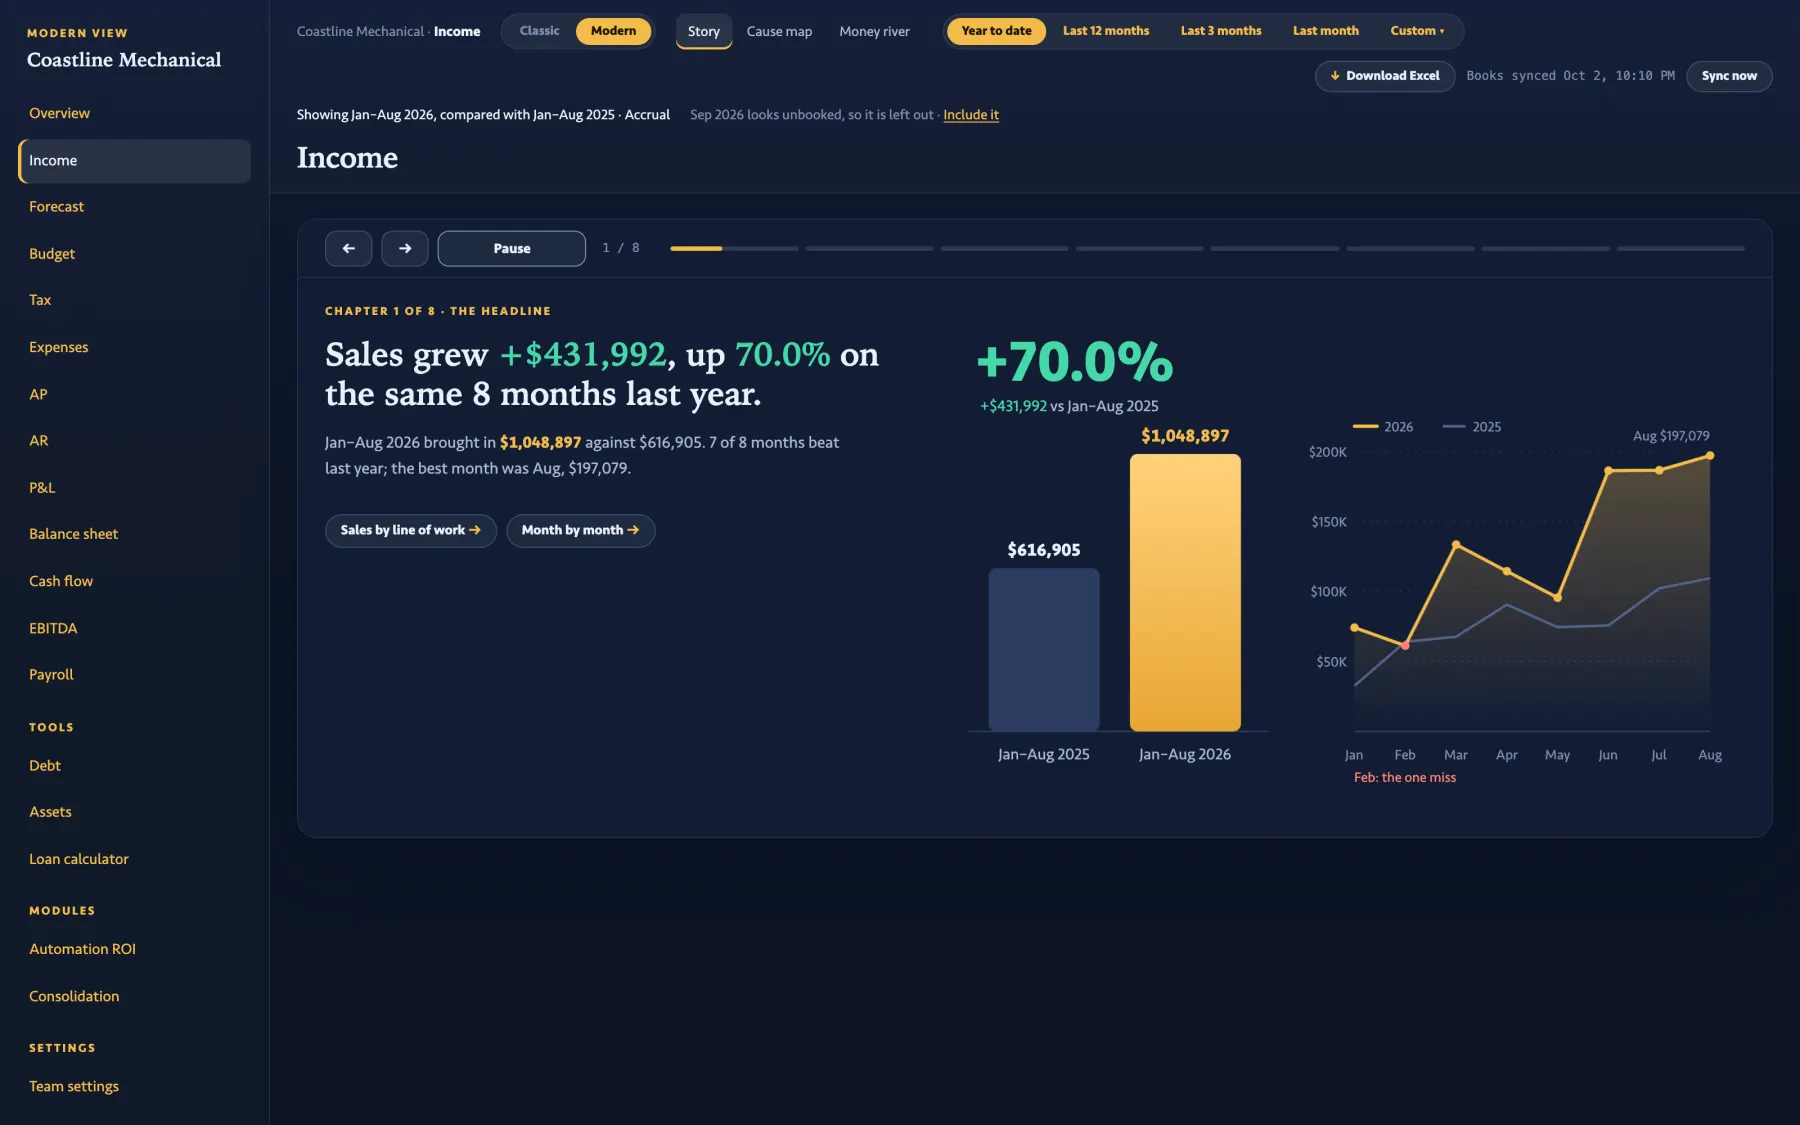Image resolution: width=1800 pixels, height=1125 pixels.
Task: Open Loan calculator tool
Action: pyautogui.click(x=134, y=859)
